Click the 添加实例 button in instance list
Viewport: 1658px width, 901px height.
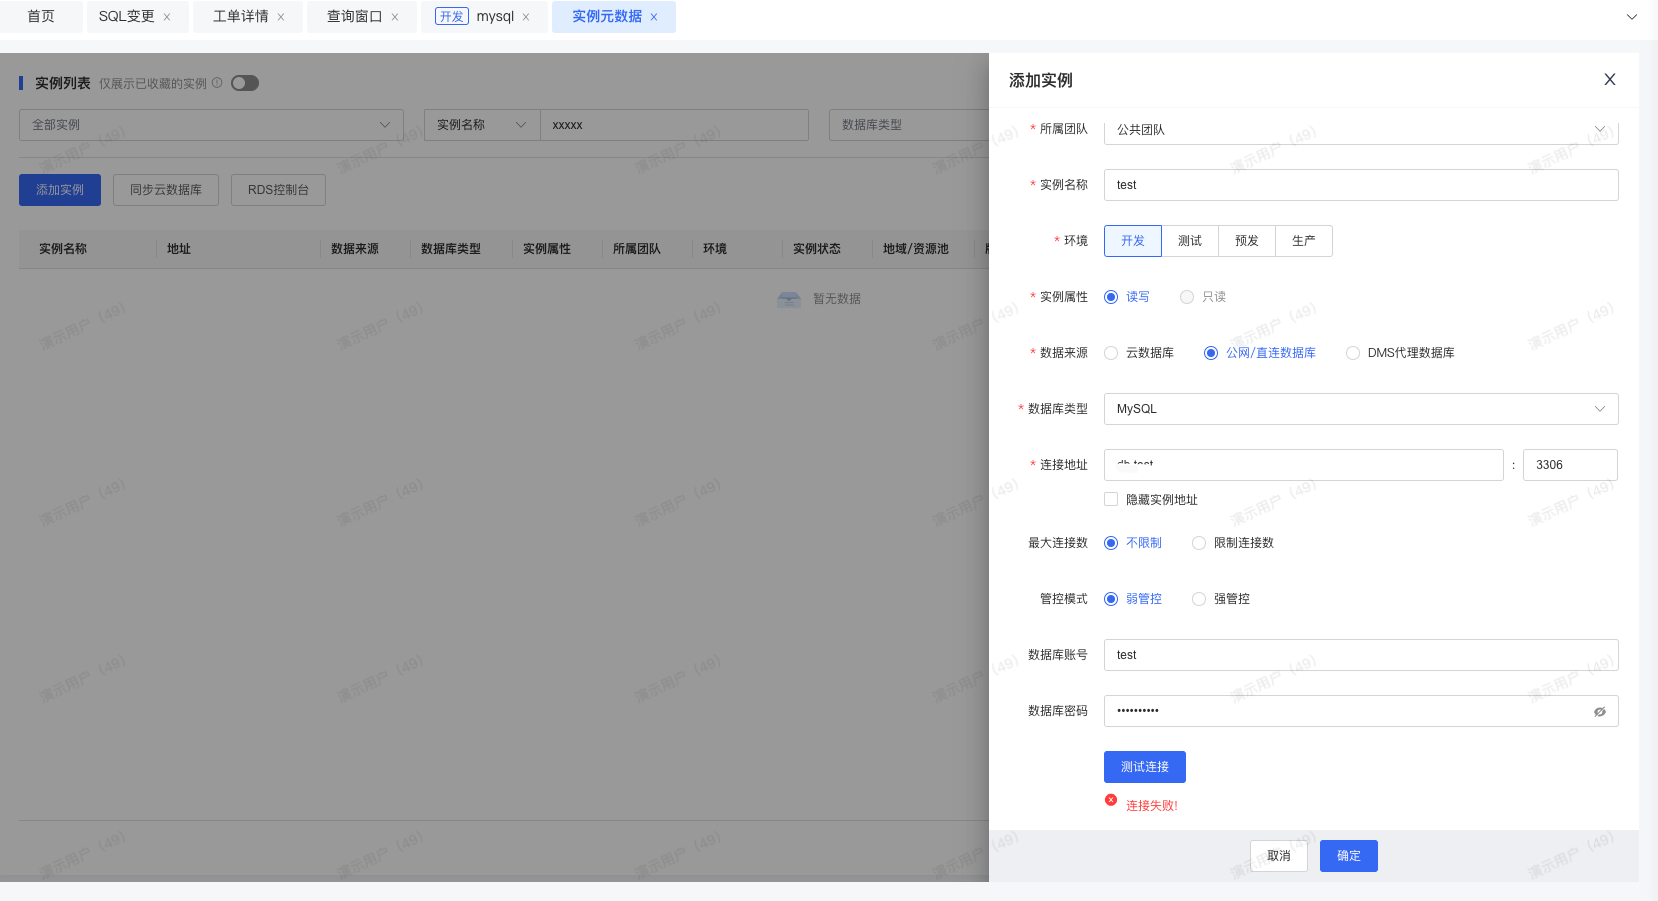coord(60,190)
